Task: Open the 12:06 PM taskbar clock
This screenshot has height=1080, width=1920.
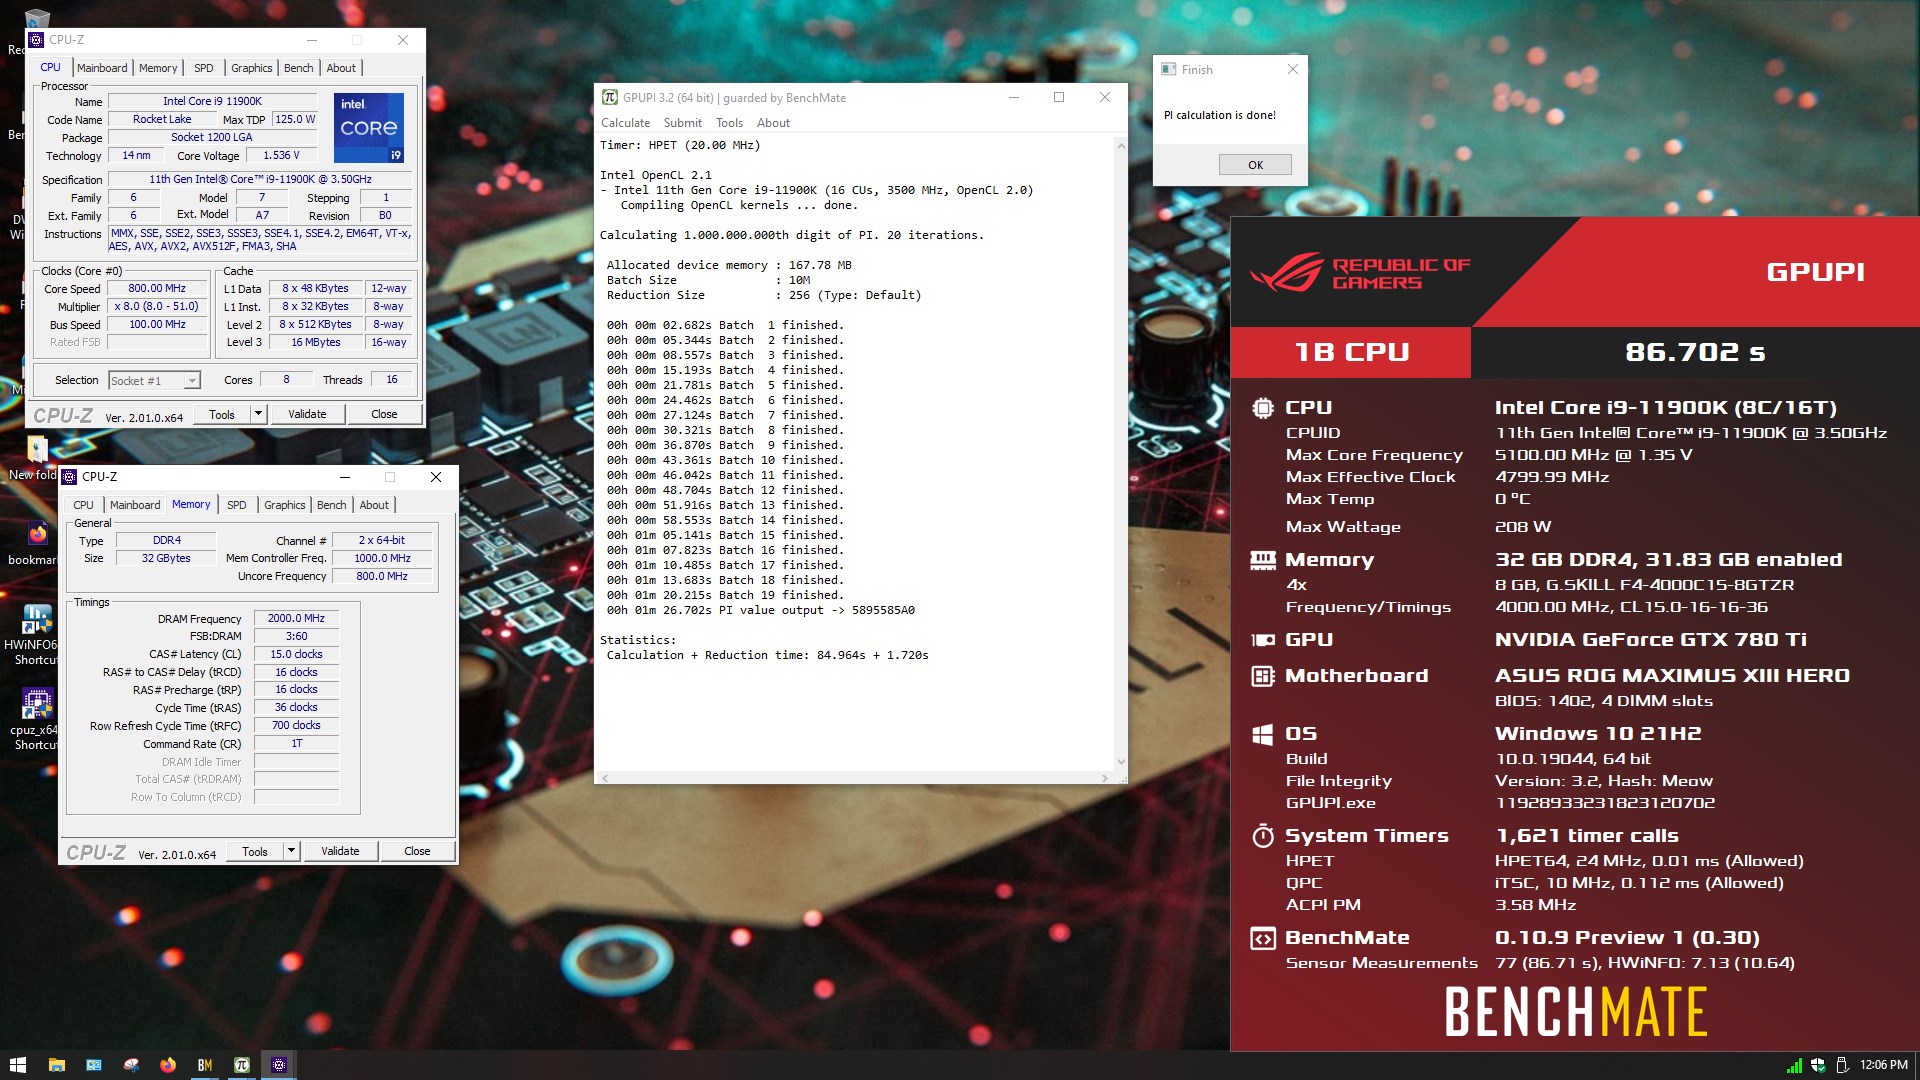Action: [1884, 1065]
